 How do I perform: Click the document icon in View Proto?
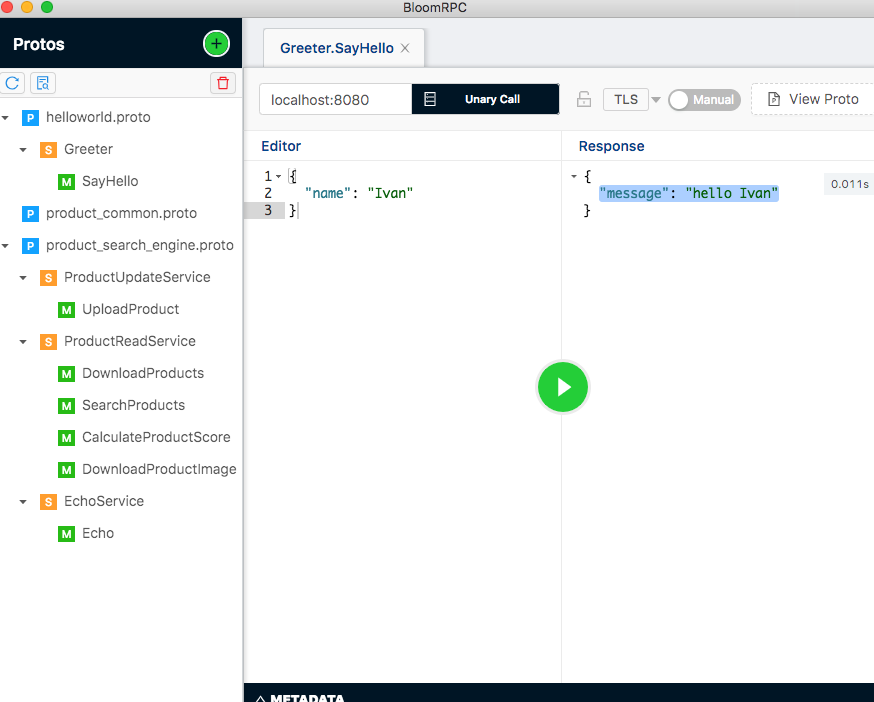[x=774, y=99]
